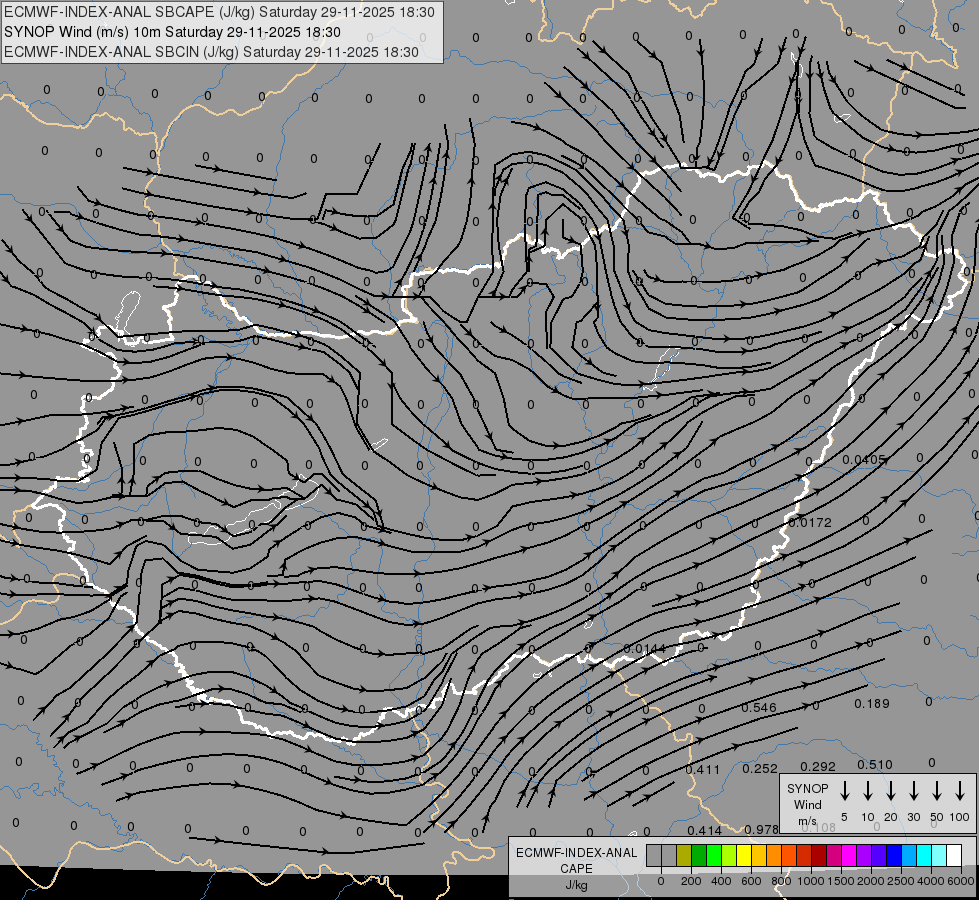The width and height of the screenshot is (979, 900).
Task: Click the 4000 tick label on CAPE scale
Action: [x=931, y=881]
